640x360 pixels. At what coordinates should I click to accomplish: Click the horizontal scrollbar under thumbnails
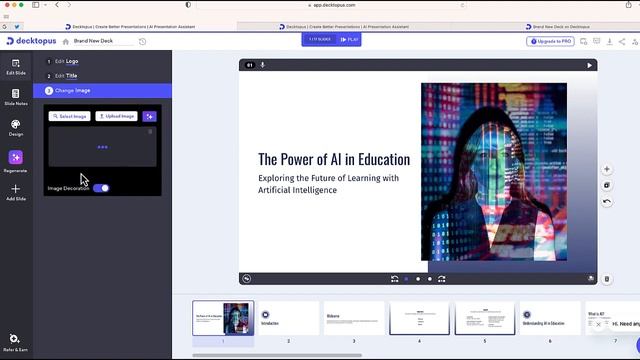pyautogui.click(x=277, y=355)
